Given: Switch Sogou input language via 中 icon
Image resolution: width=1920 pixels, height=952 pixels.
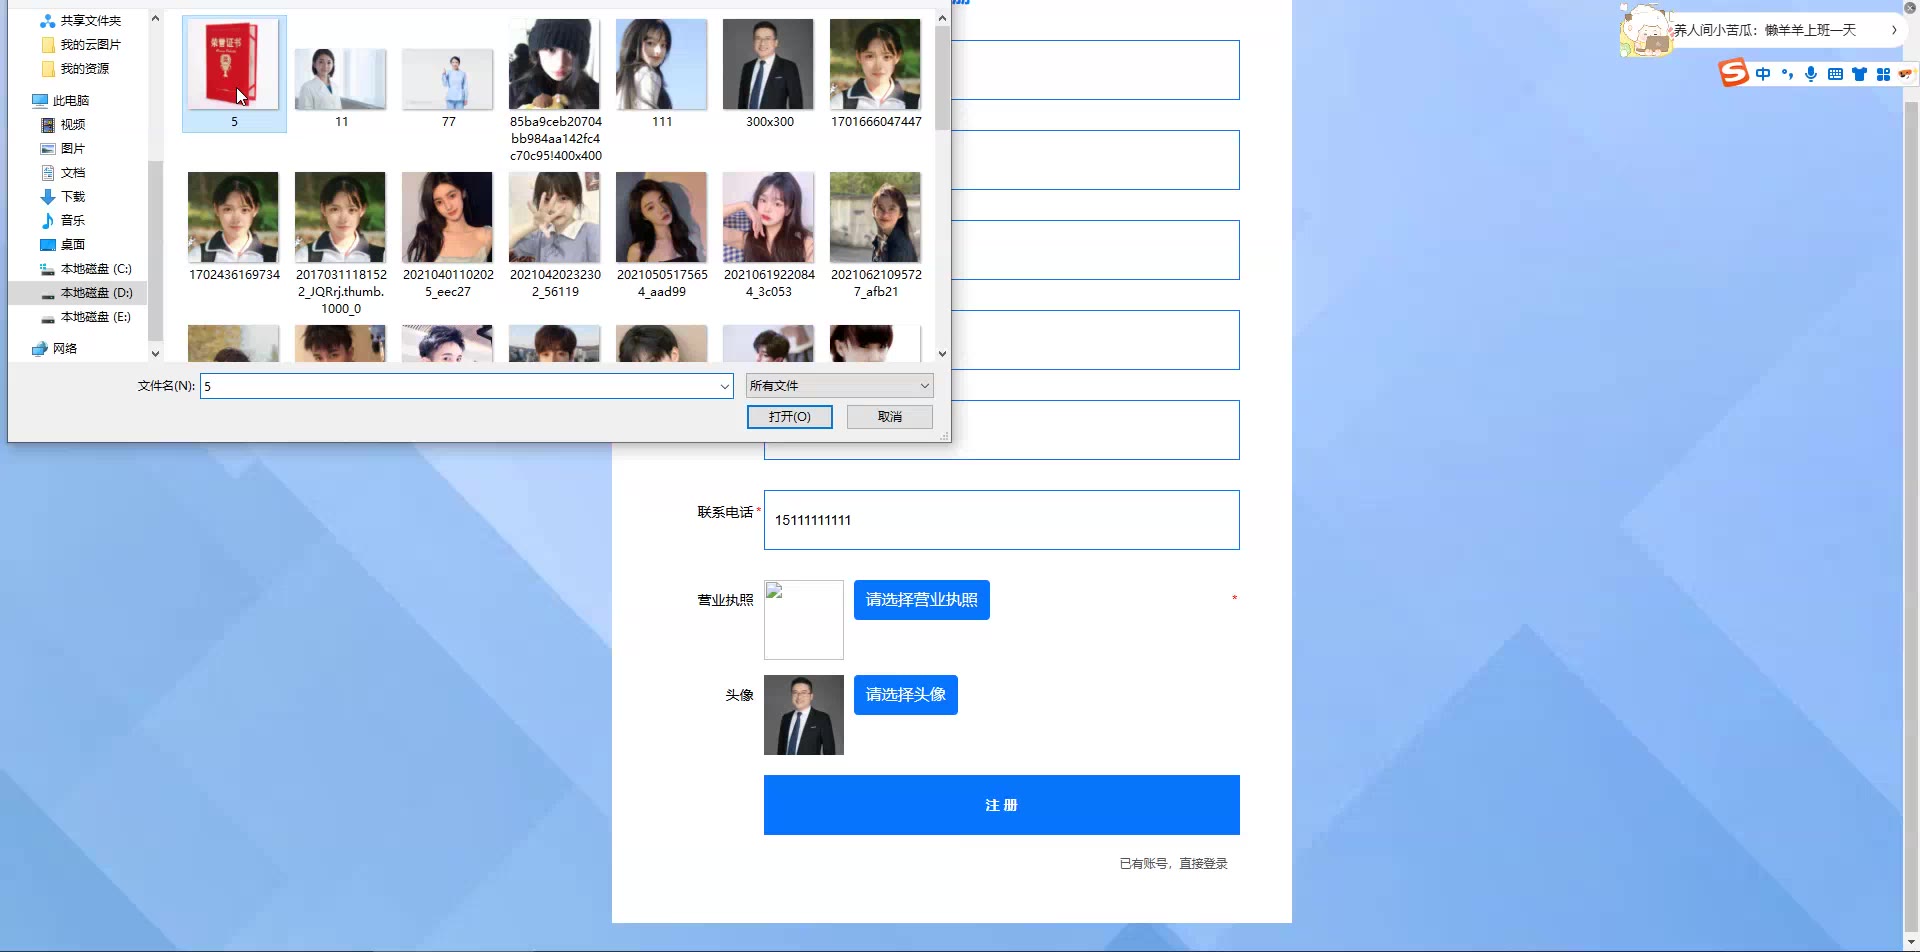Looking at the screenshot, I should tap(1763, 74).
